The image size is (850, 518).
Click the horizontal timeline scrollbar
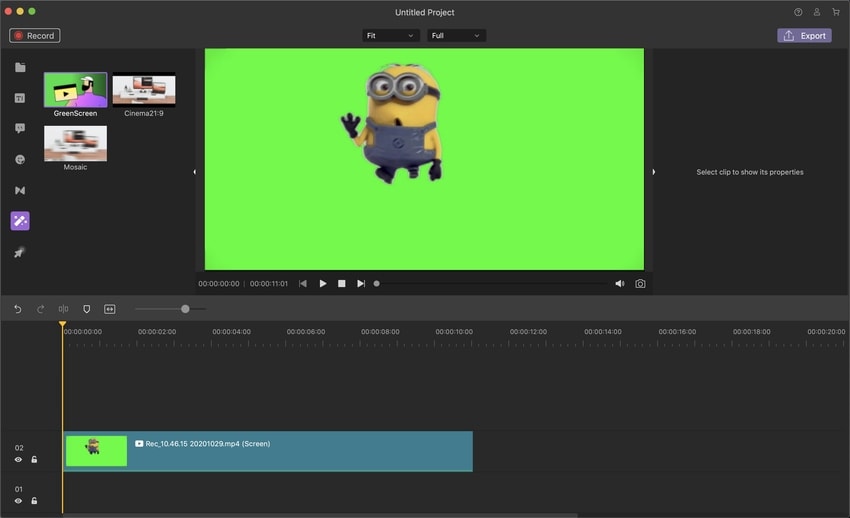320,515
